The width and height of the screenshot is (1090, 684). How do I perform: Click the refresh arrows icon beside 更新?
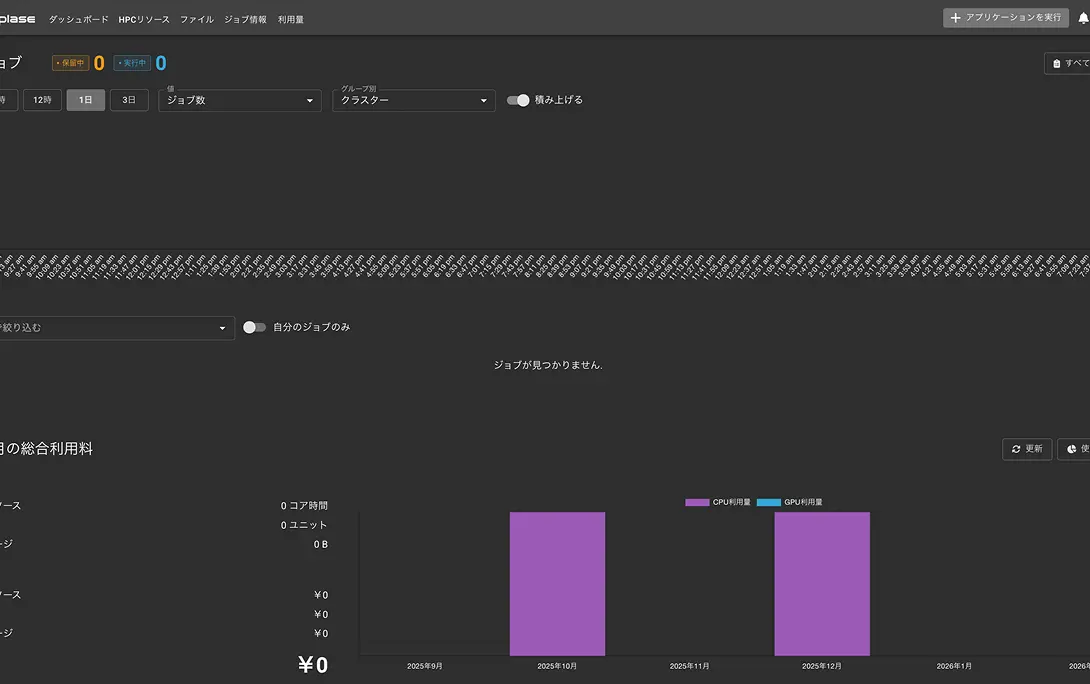pos(1016,449)
